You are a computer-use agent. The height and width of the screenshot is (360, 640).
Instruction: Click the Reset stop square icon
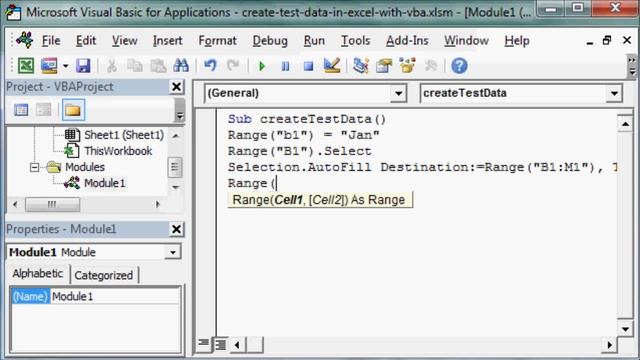coord(309,66)
